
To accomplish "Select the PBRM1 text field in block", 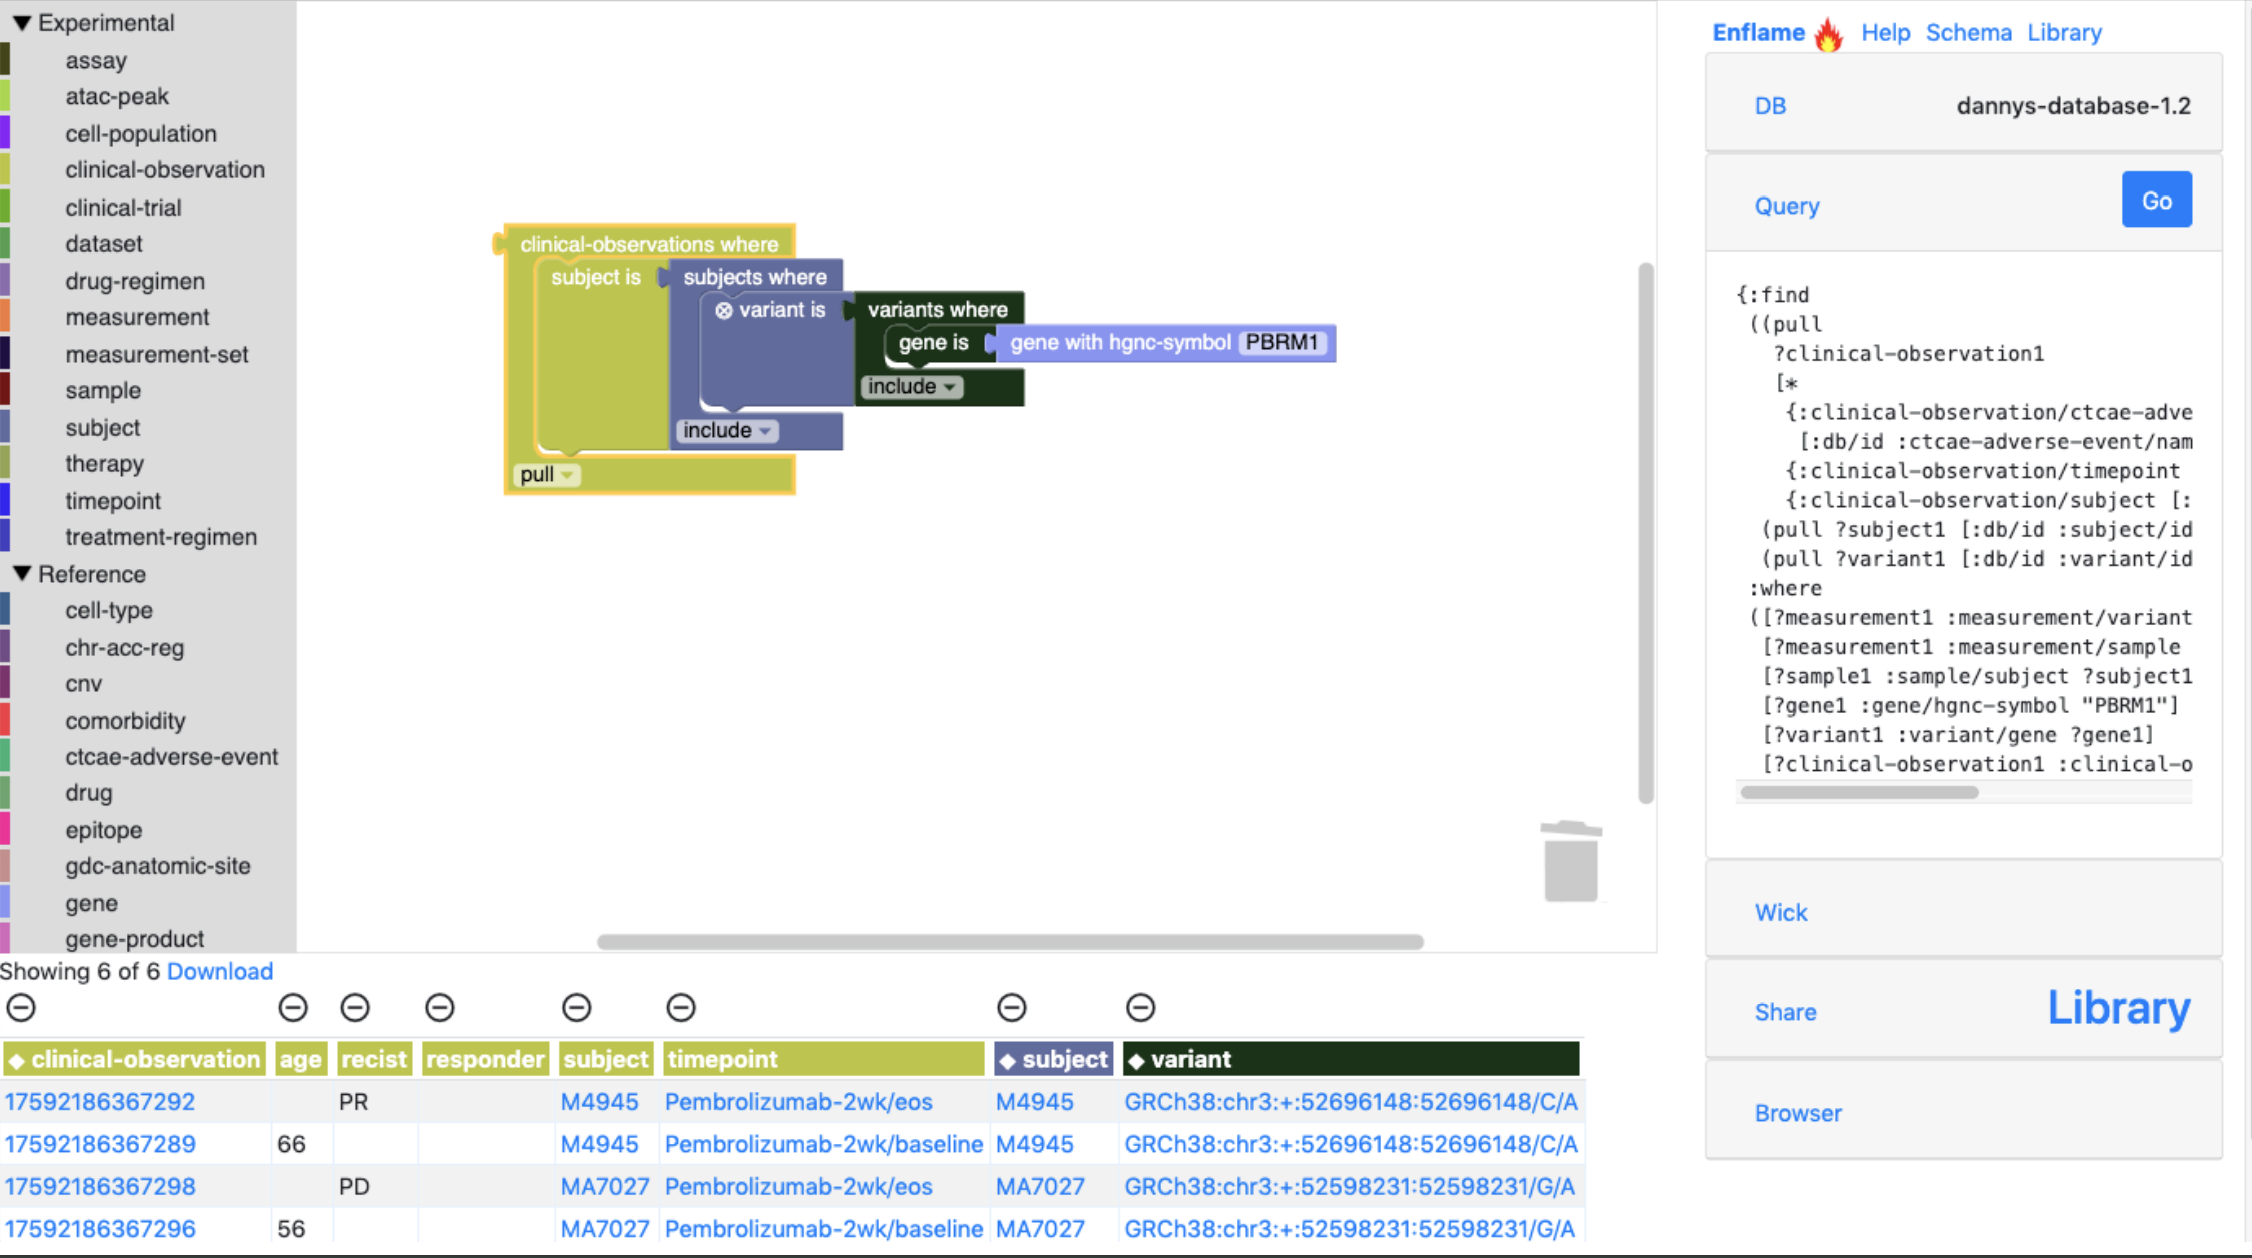I will pos(1281,343).
